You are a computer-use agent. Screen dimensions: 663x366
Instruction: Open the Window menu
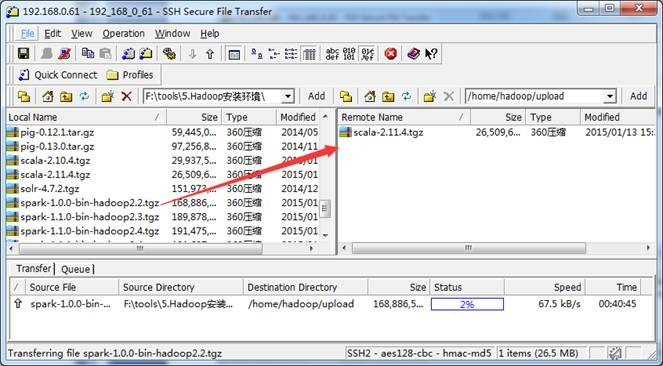172,33
